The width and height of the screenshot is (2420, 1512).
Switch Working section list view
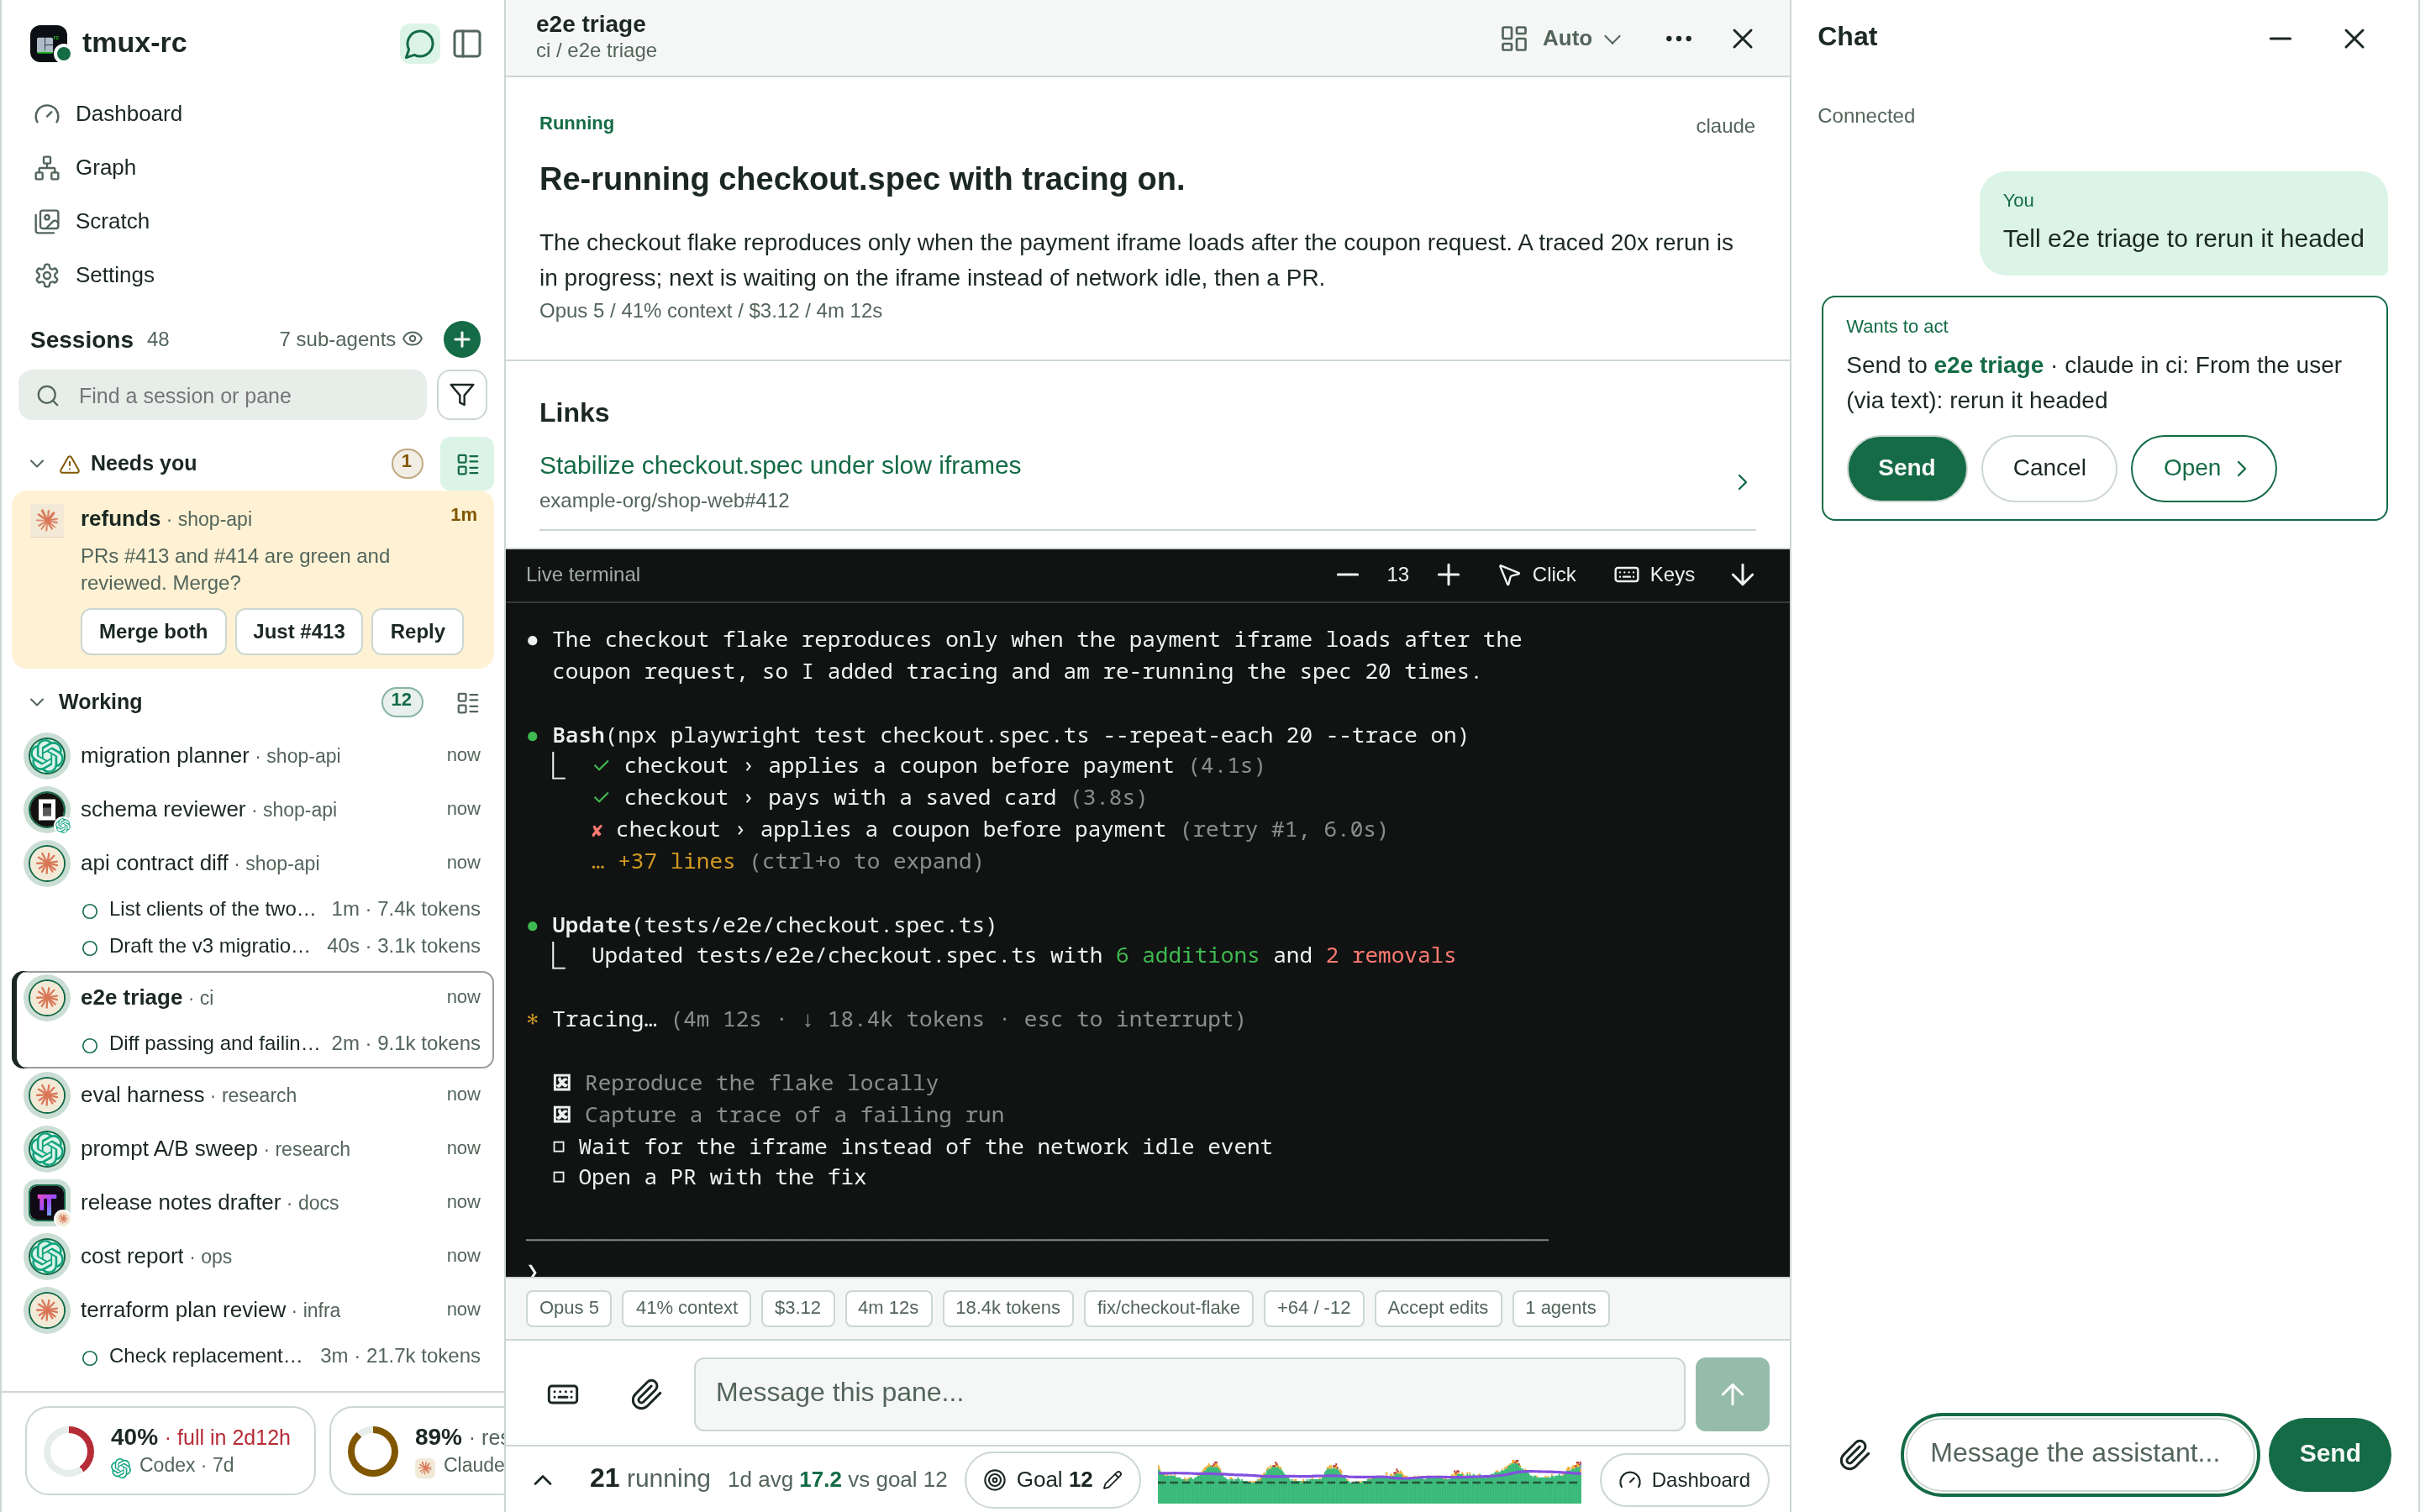[467, 703]
